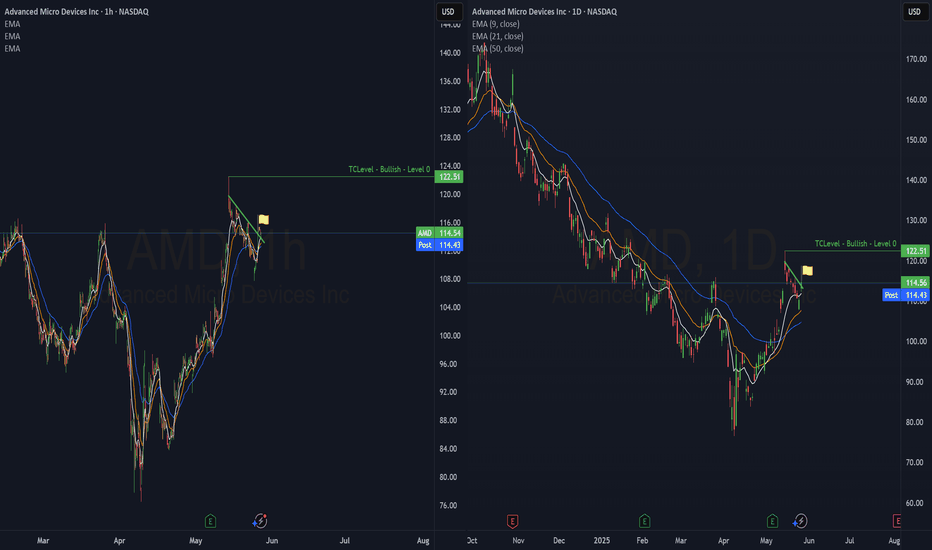Click 140.00 on the 1h price scale
The height and width of the screenshot is (550, 932).
pyautogui.click(x=450, y=53)
